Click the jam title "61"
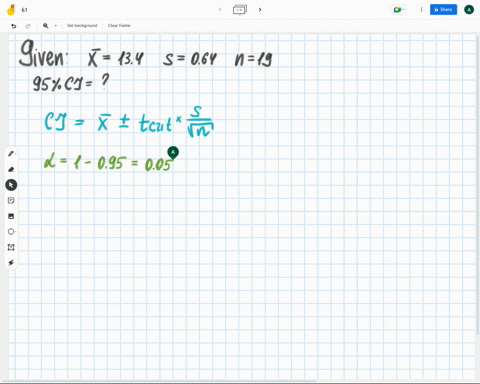 tap(24, 10)
